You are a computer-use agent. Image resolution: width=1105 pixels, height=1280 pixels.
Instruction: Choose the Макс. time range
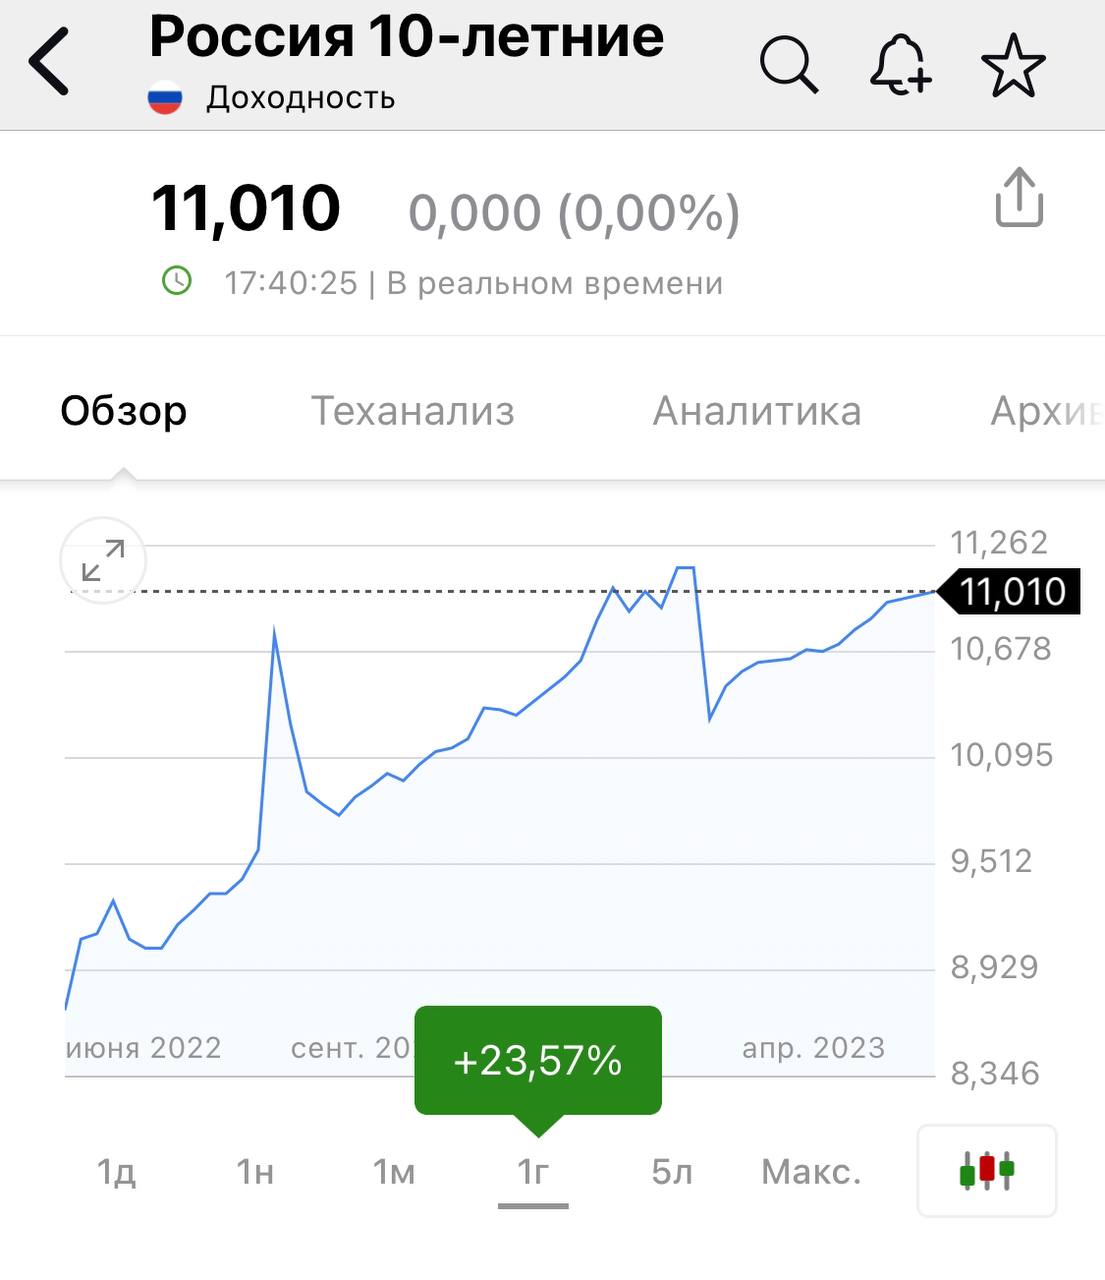point(811,1171)
